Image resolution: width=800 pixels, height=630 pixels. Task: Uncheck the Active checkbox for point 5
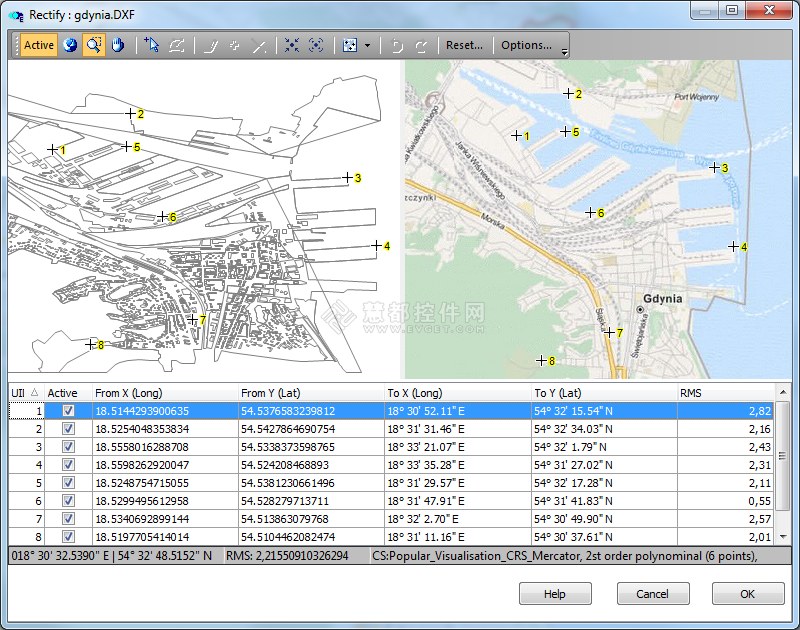(68, 483)
